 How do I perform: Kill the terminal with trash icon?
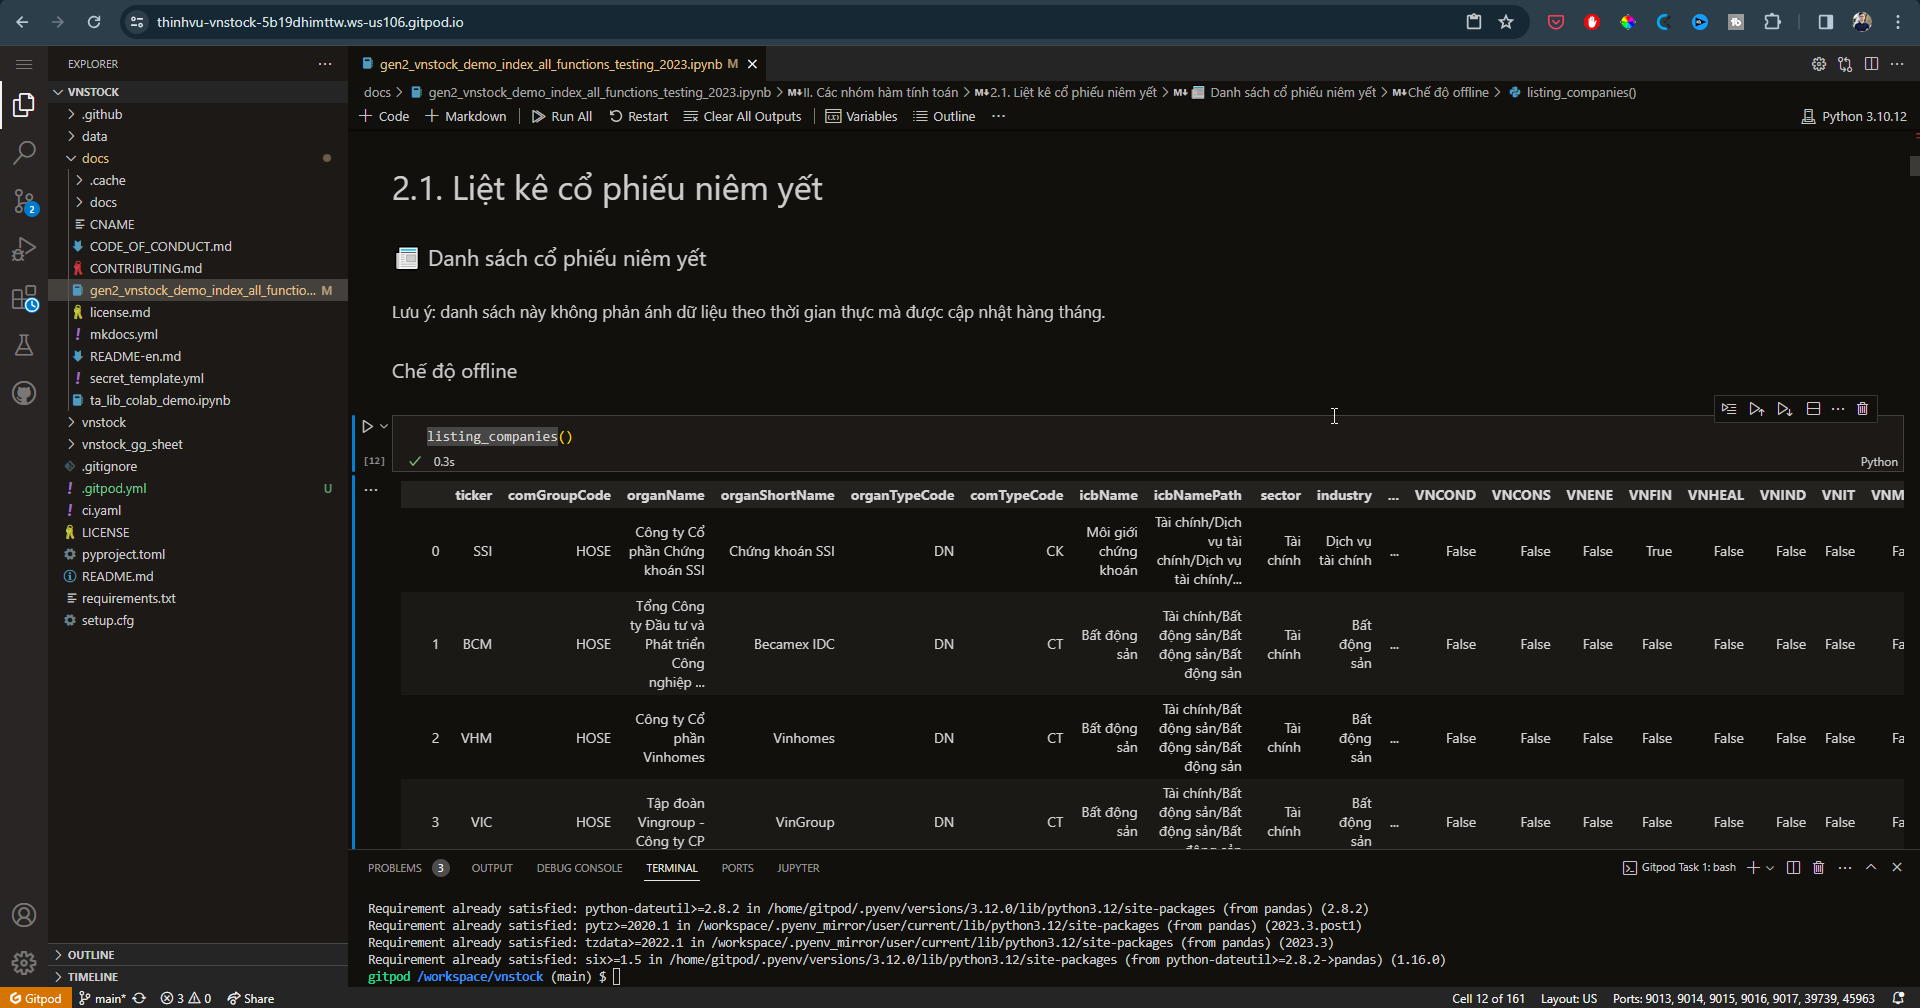pos(1818,868)
